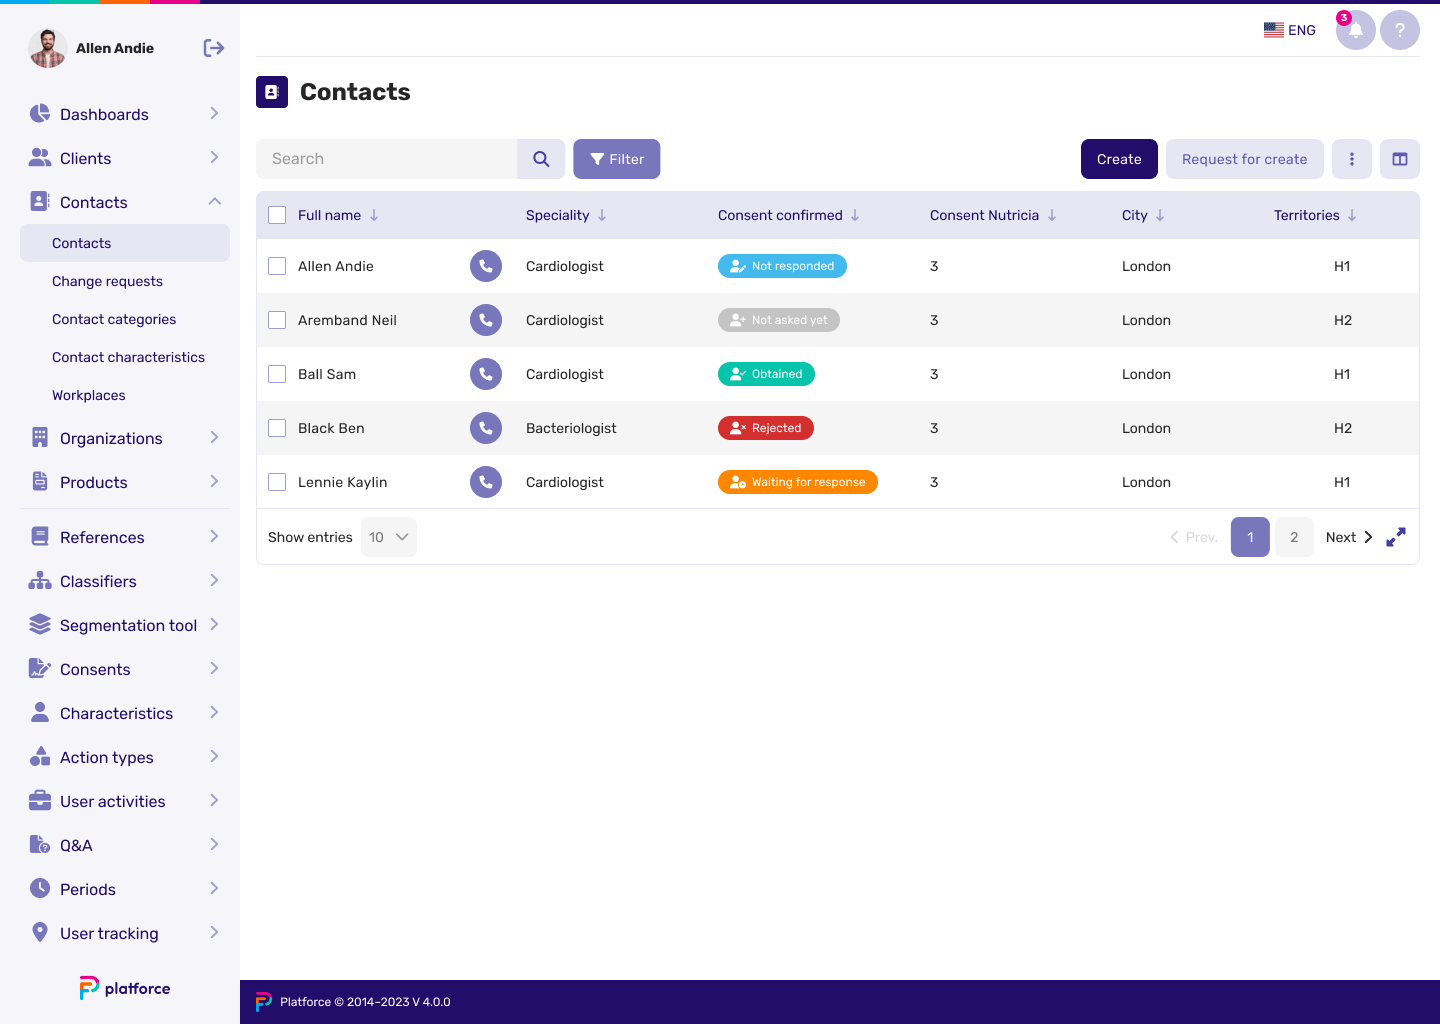Screen dimensions: 1440x1024
Task: Call Ball Sam via phone icon
Action: pos(486,374)
